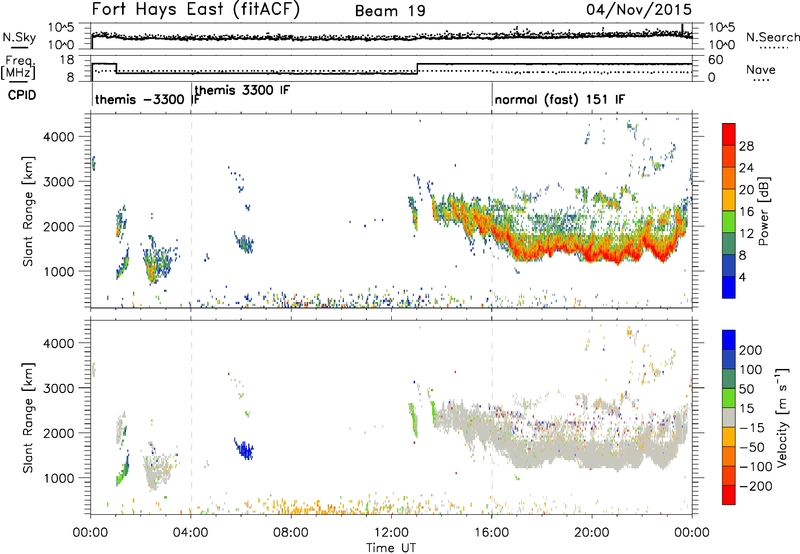This screenshot has width=800, height=554.
Task: Click the blue top segment of Velocity colorbar
Action: 729,340
